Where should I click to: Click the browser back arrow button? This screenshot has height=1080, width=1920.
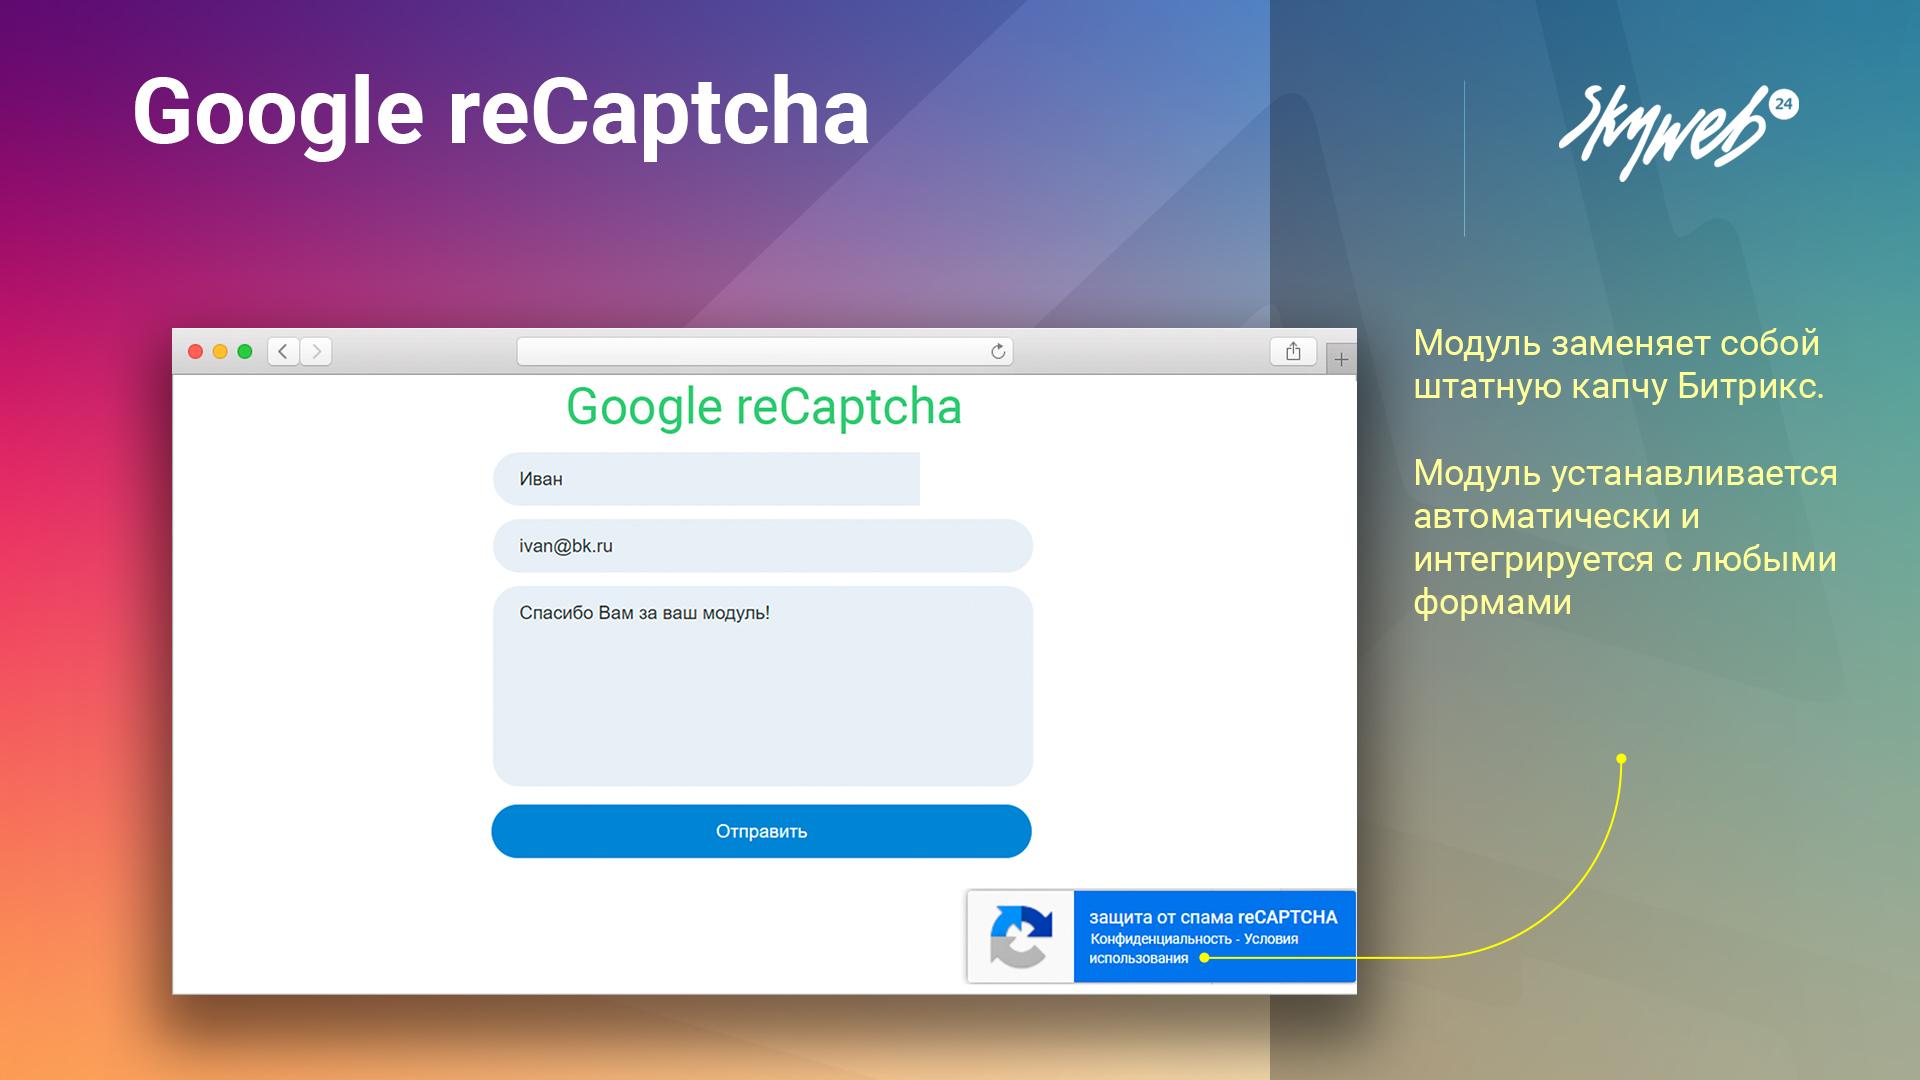(283, 351)
